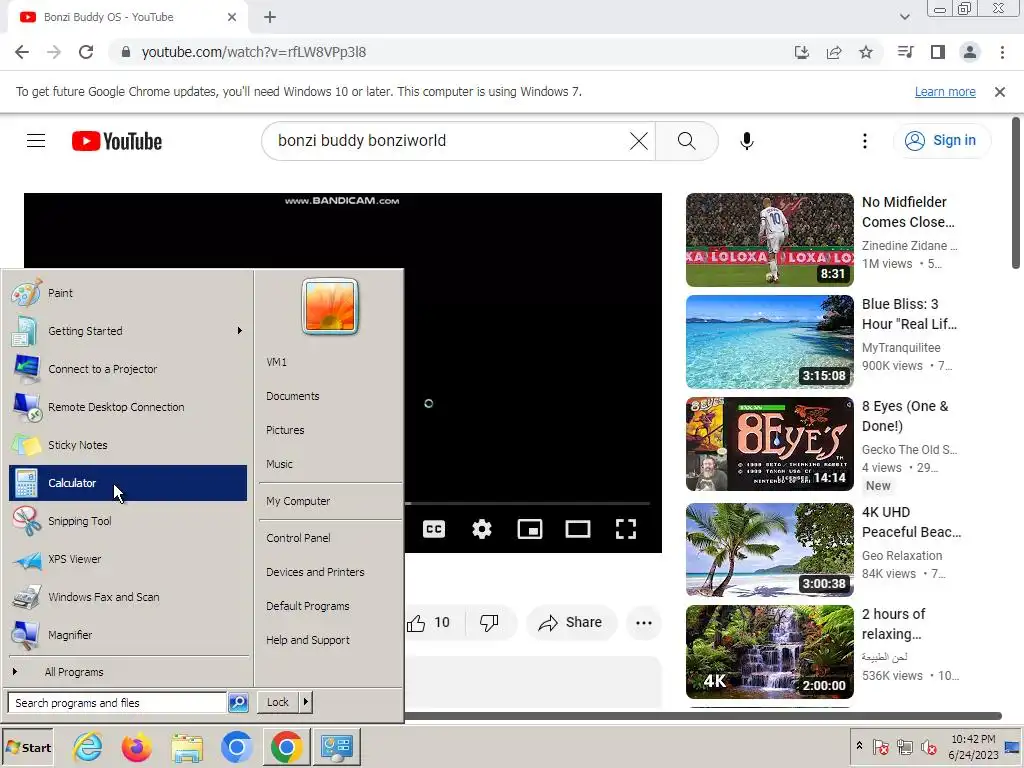Toggle closed captions on the video

pos(434,528)
